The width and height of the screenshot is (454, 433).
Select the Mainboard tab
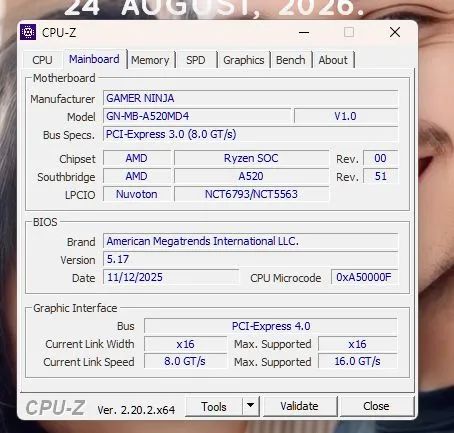point(94,59)
